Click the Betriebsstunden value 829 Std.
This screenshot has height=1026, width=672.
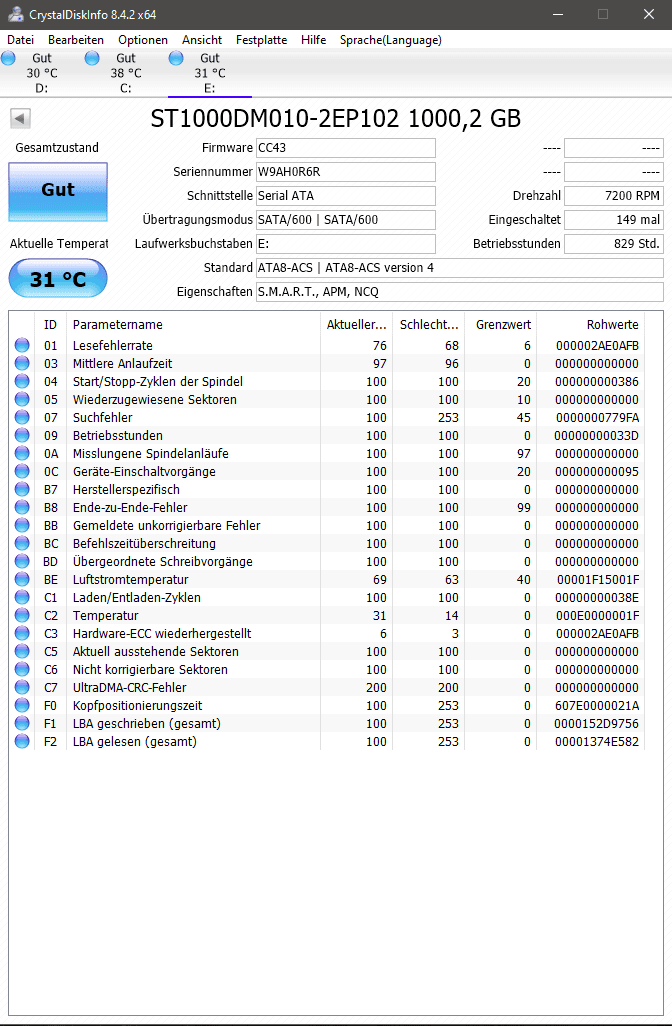tap(614, 243)
